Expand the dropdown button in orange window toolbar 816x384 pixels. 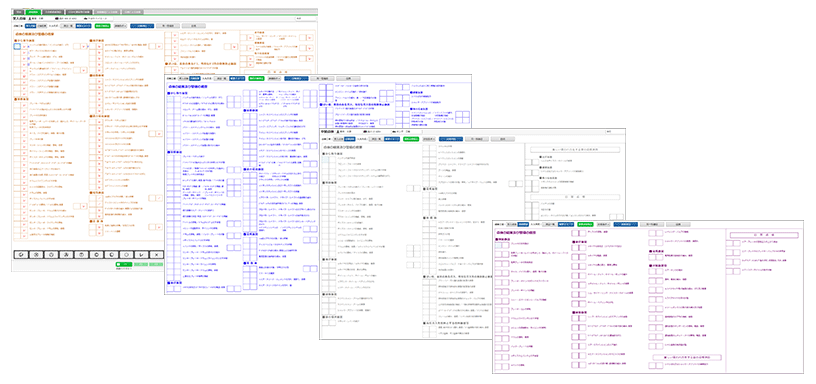click(120, 25)
